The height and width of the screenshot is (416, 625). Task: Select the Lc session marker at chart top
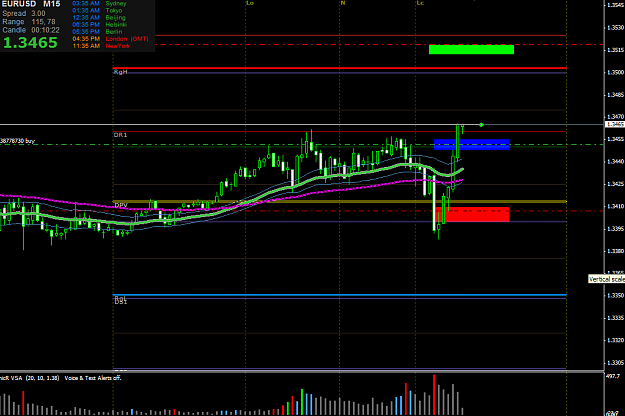[420, 3]
